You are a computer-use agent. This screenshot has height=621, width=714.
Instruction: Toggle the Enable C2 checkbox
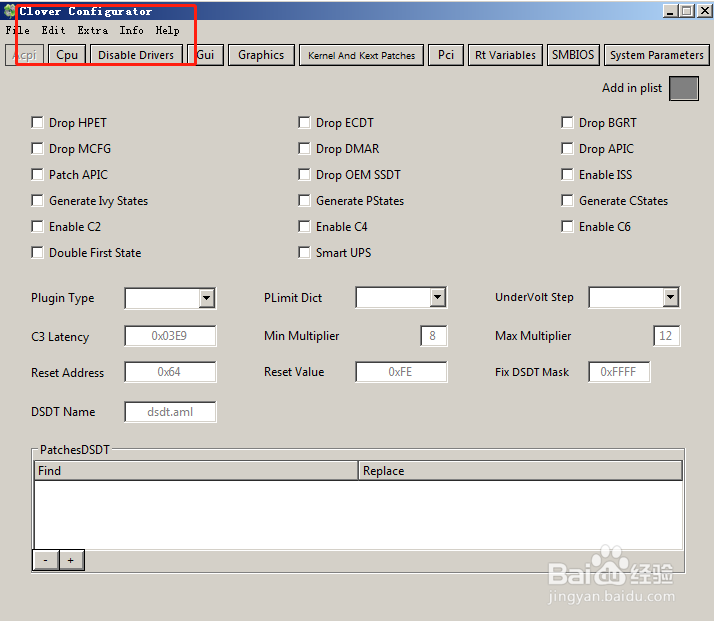click(x=37, y=226)
